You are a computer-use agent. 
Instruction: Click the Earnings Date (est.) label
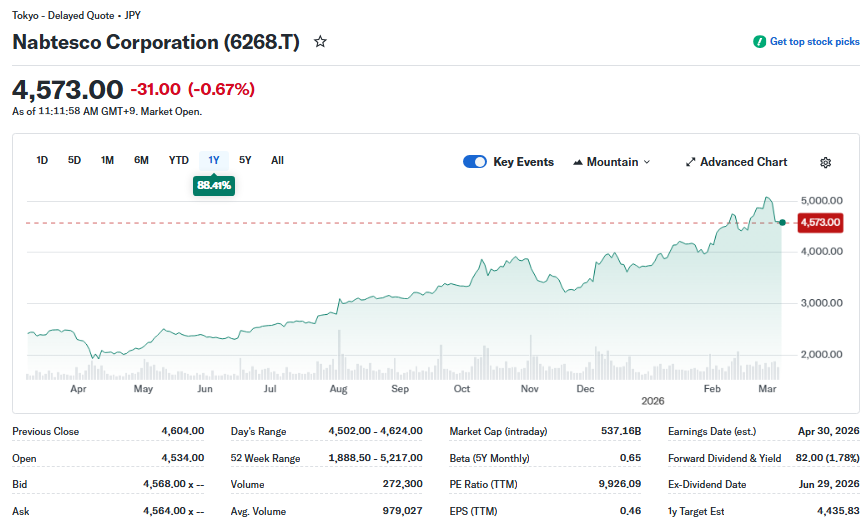[x=712, y=431]
